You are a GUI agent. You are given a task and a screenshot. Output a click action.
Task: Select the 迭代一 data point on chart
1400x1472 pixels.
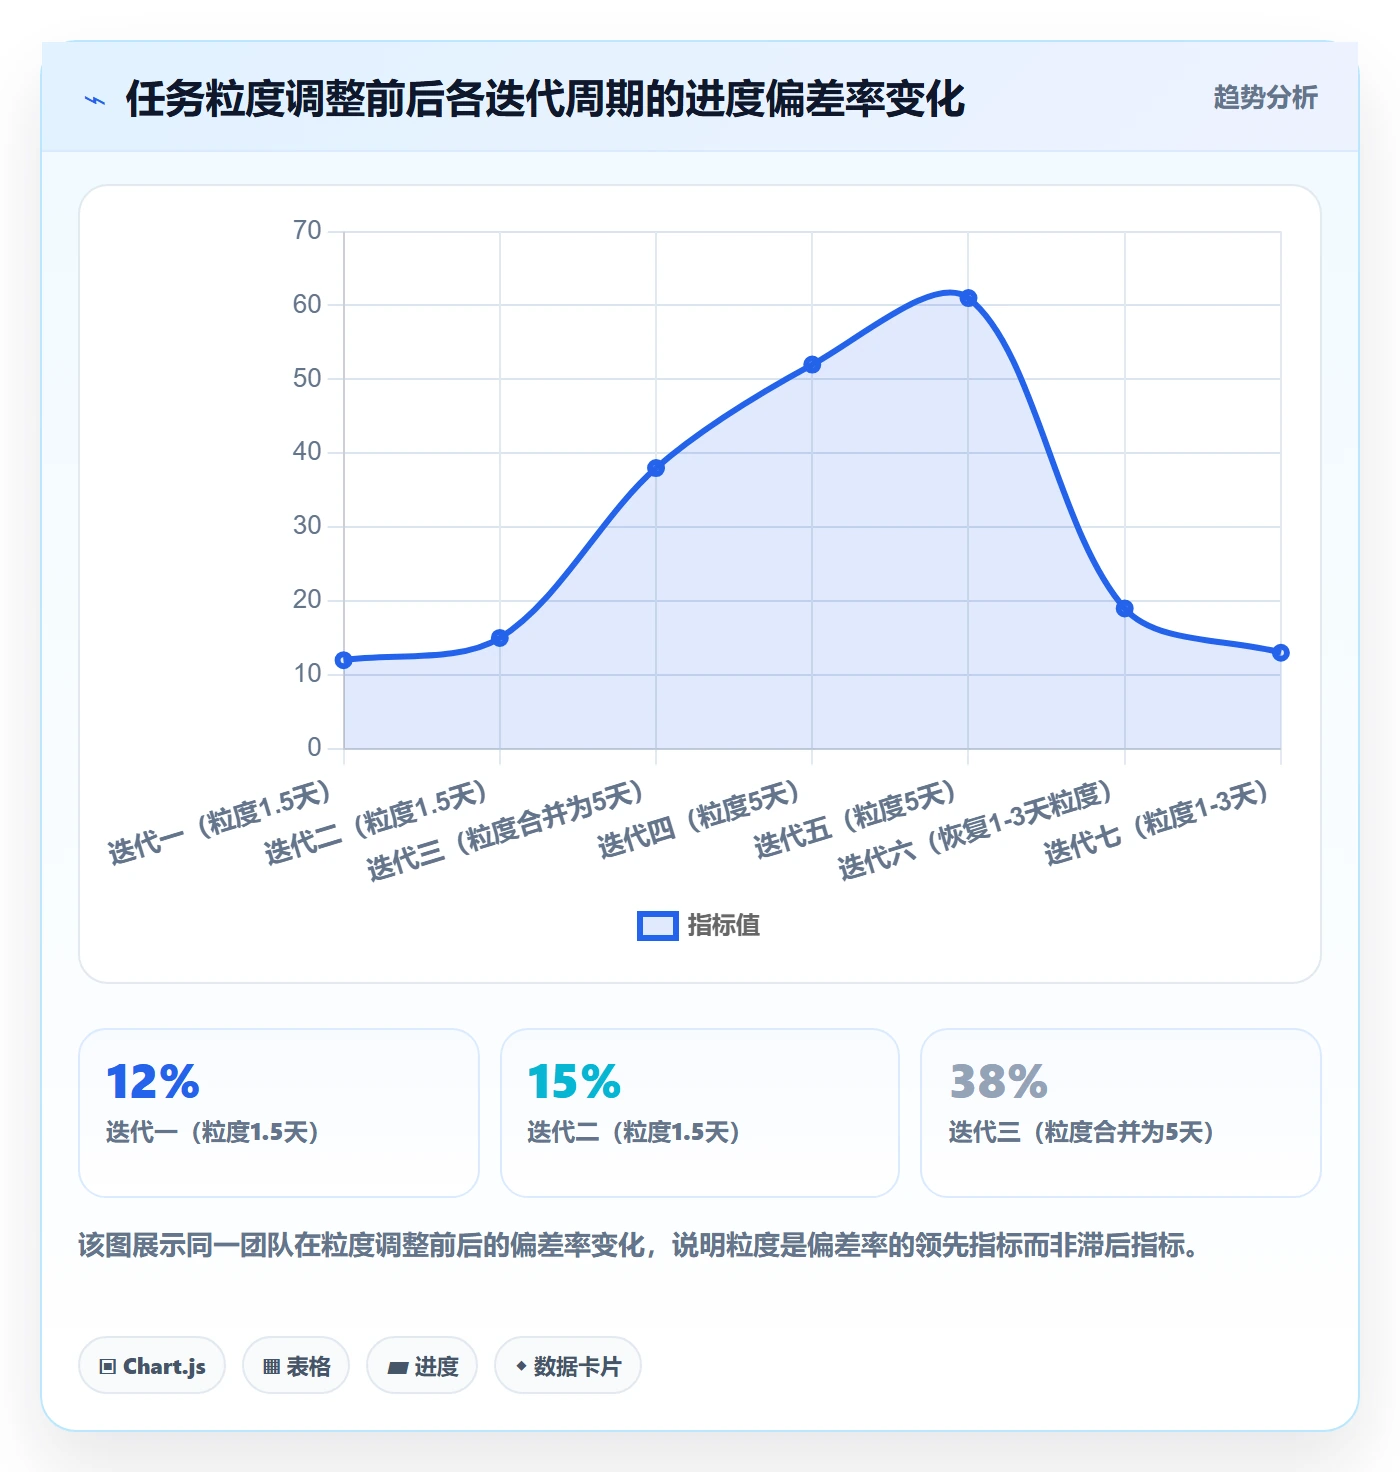coord(344,660)
